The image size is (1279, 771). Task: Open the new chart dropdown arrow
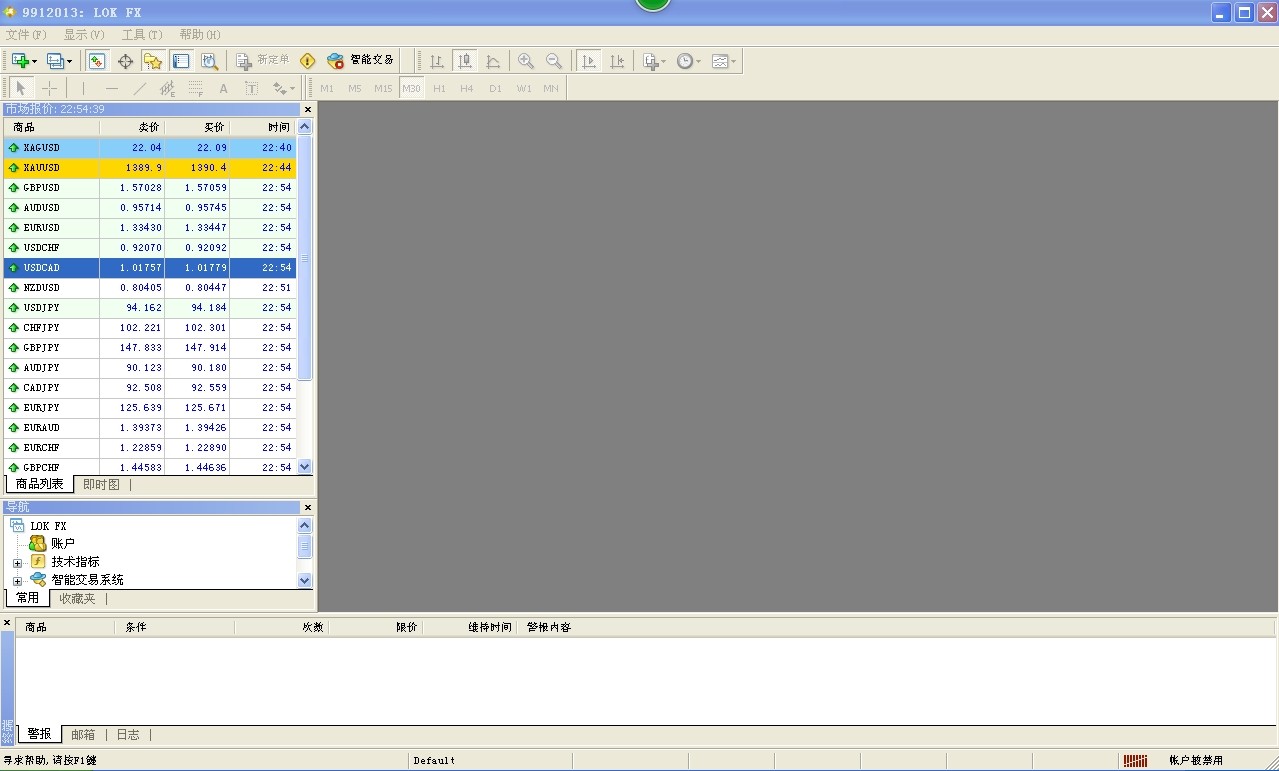(34, 61)
